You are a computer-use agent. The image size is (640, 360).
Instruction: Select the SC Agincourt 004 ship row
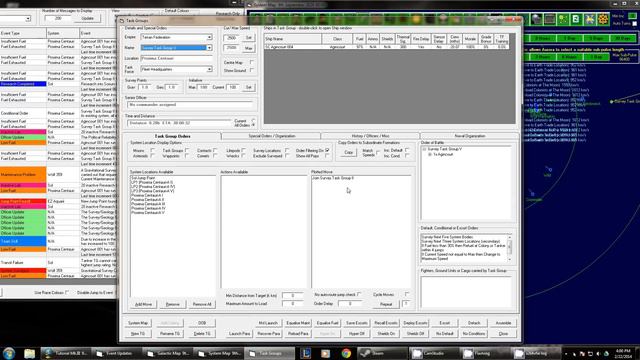point(387,47)
